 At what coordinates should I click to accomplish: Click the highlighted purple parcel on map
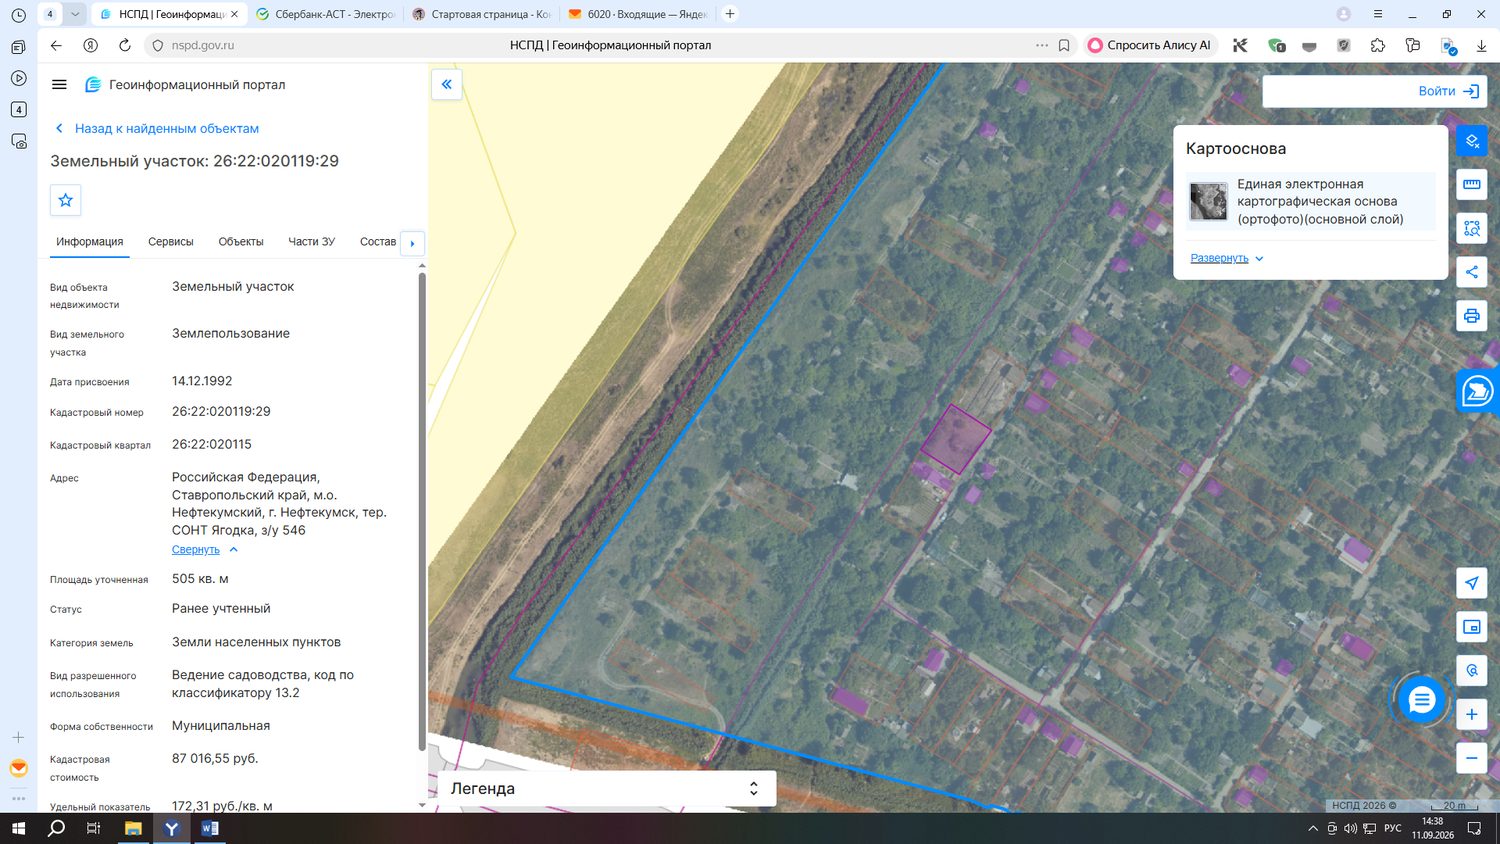coord(955,439)
